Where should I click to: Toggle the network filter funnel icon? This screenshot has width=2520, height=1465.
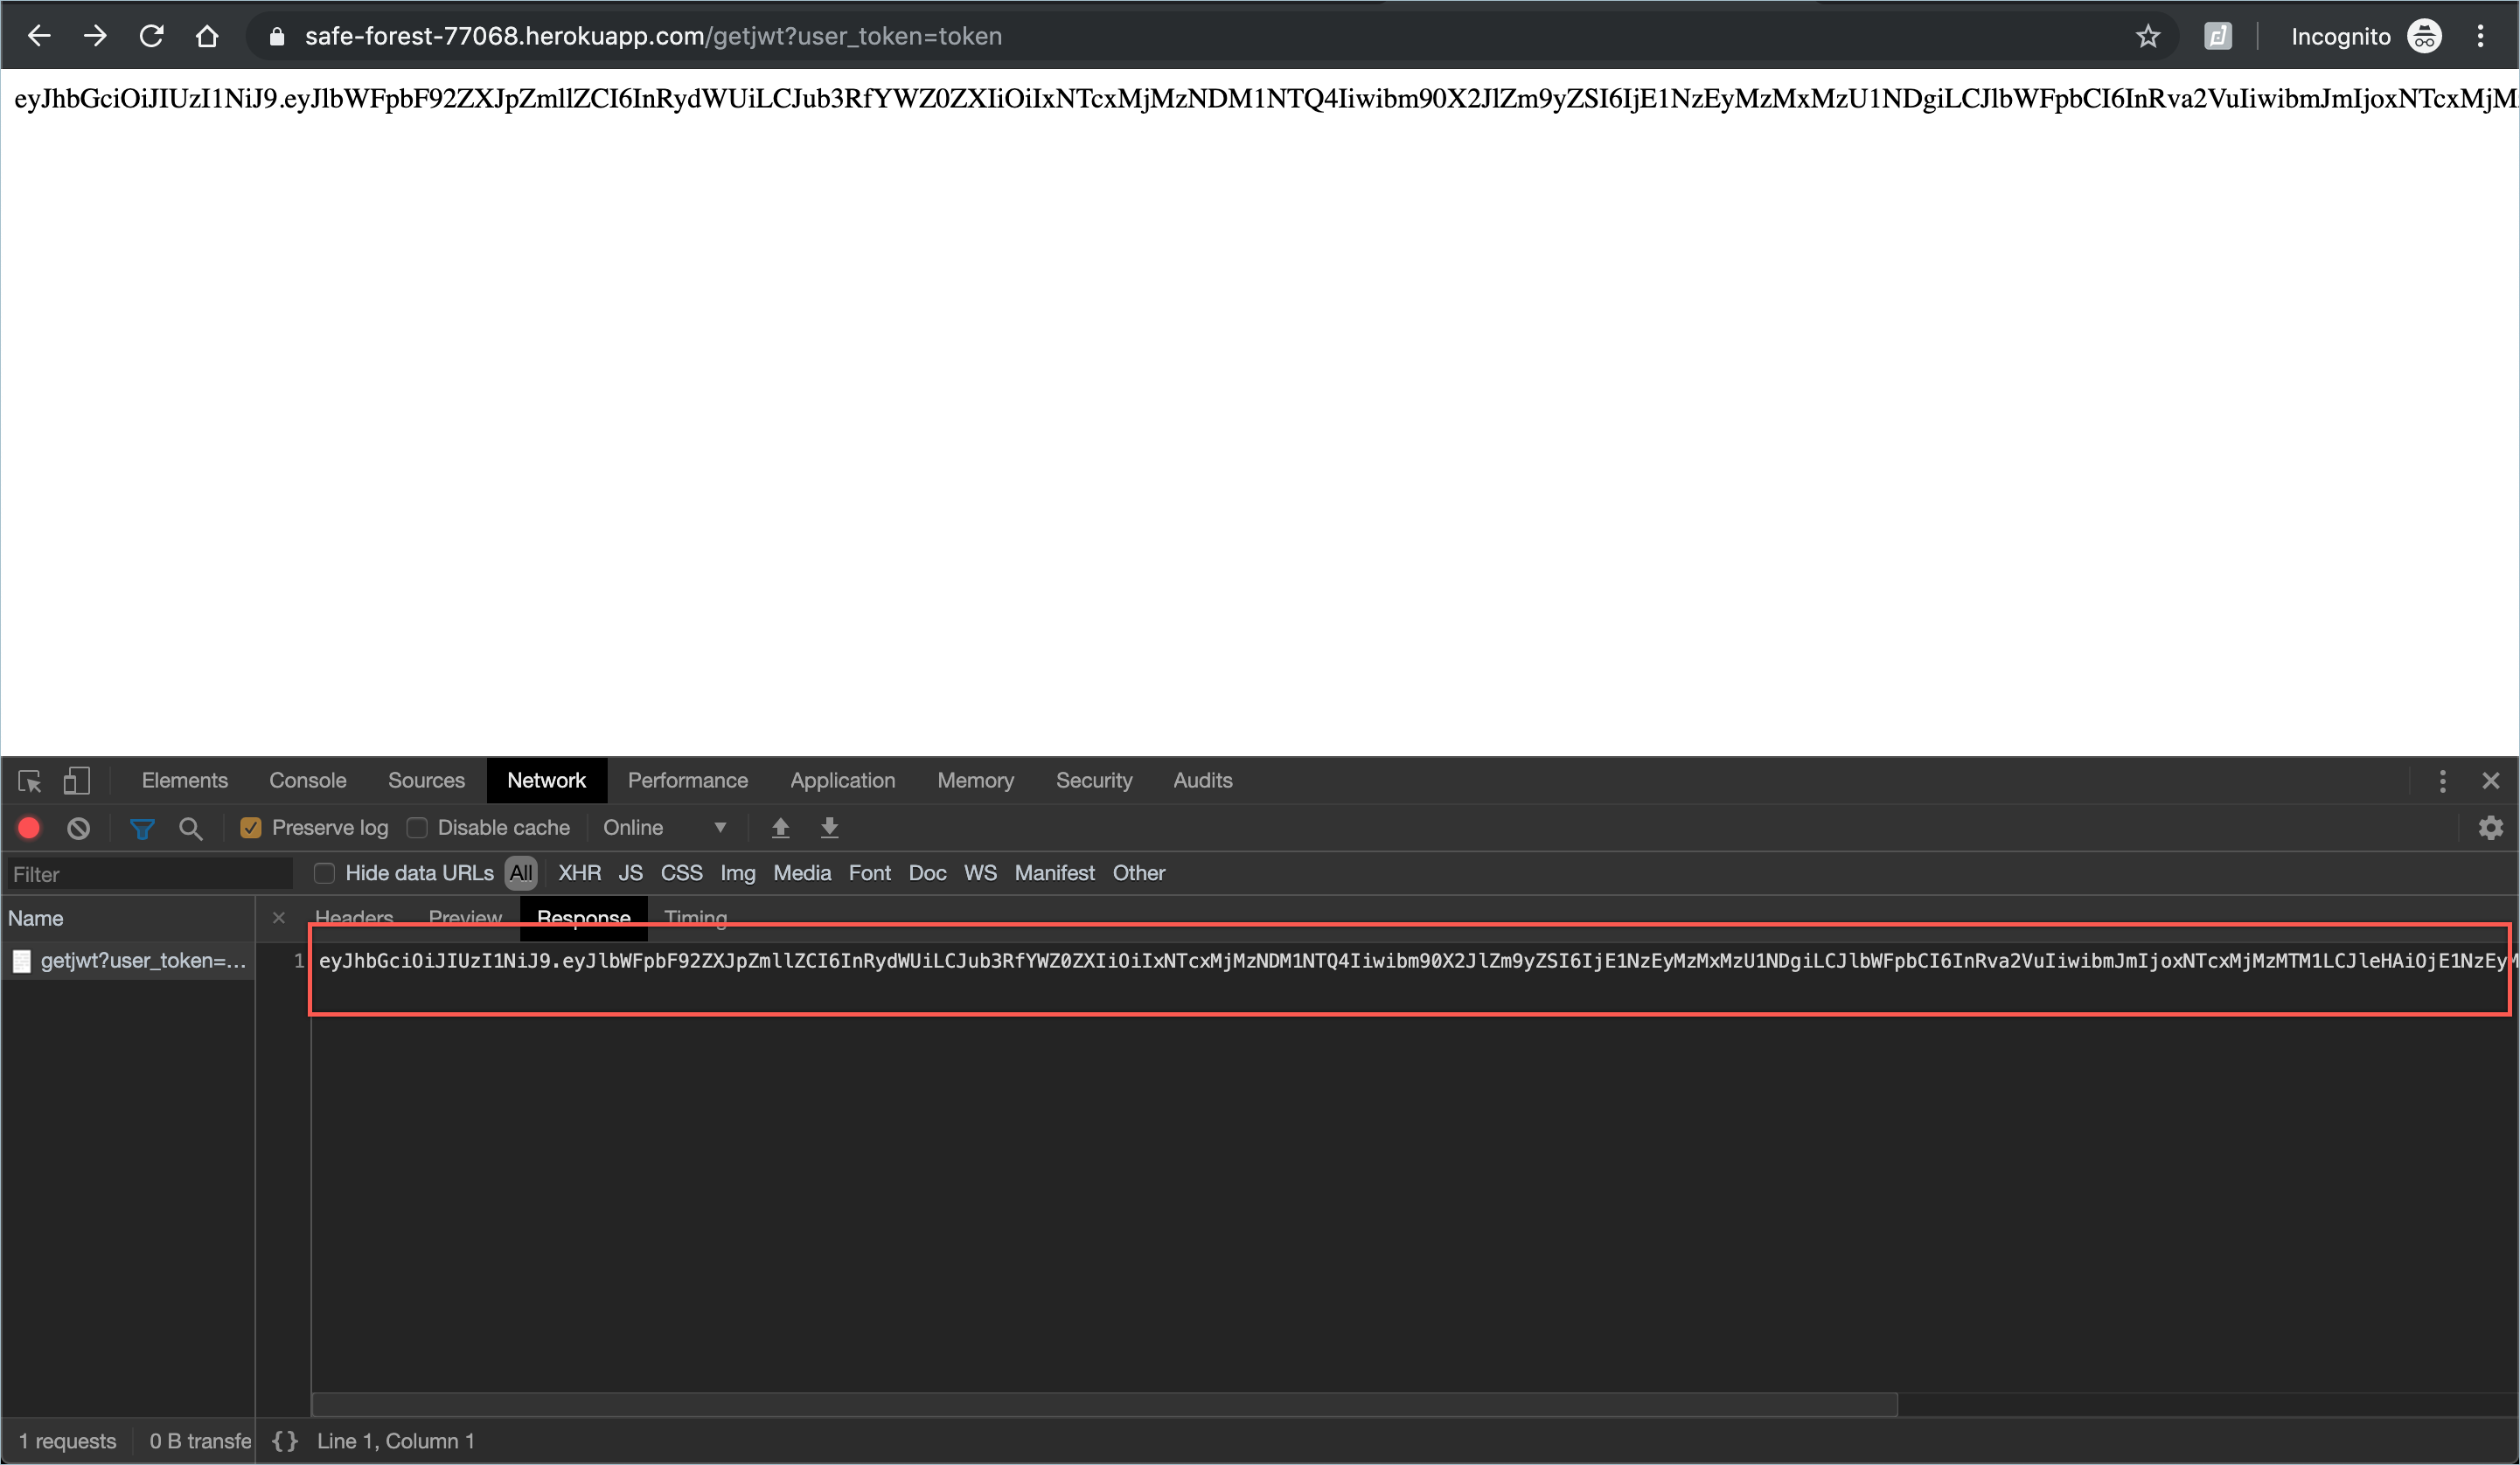coord(142,828)
